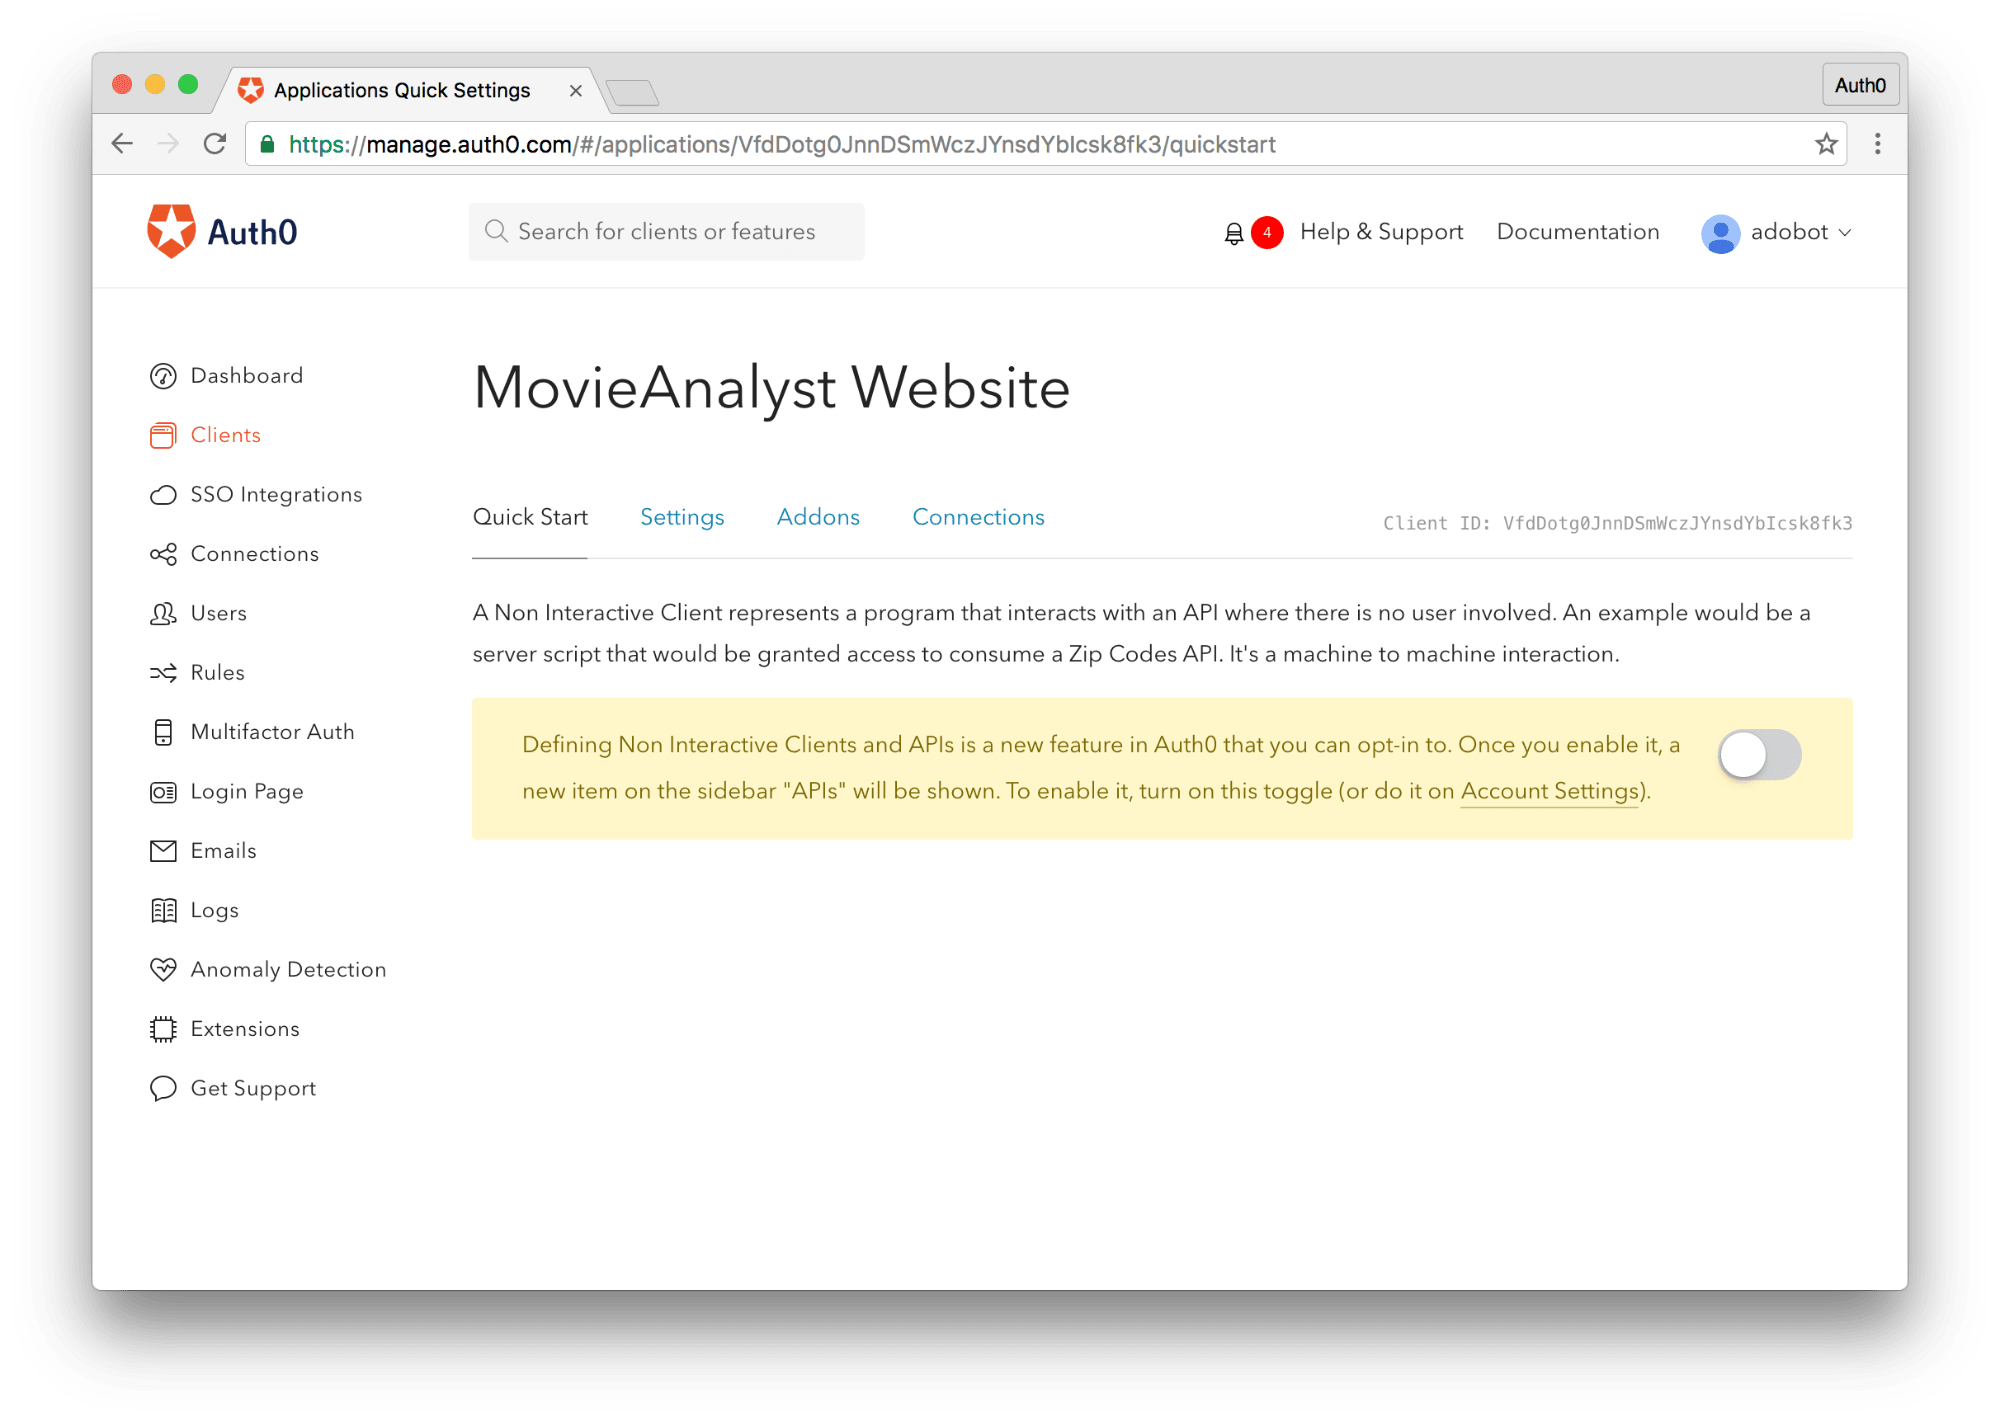2000x1422 pixels.
Task: Go back with browser back arrow
Action: point(122,144)
